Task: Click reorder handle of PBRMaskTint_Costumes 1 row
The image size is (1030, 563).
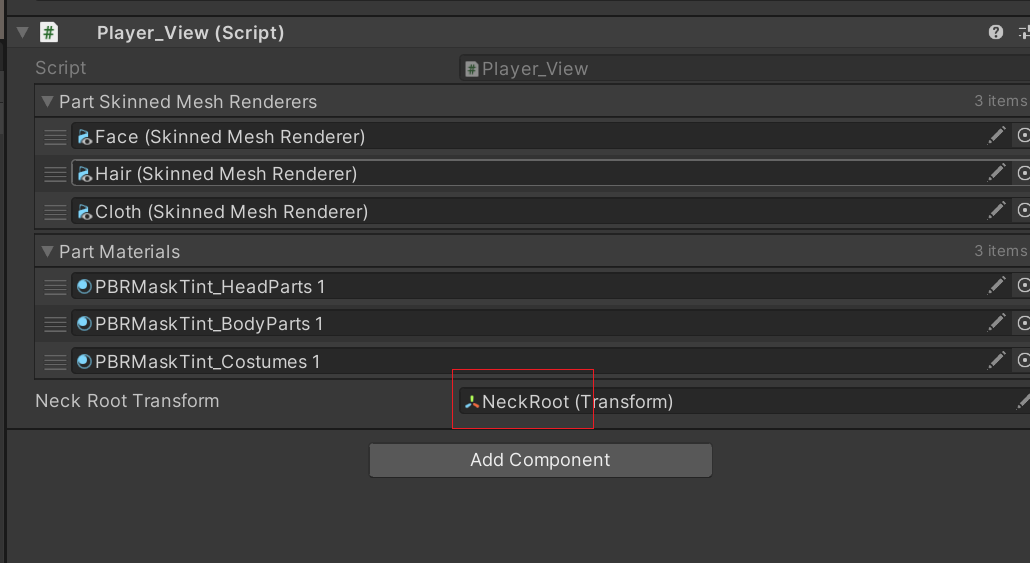Action: 55,362
